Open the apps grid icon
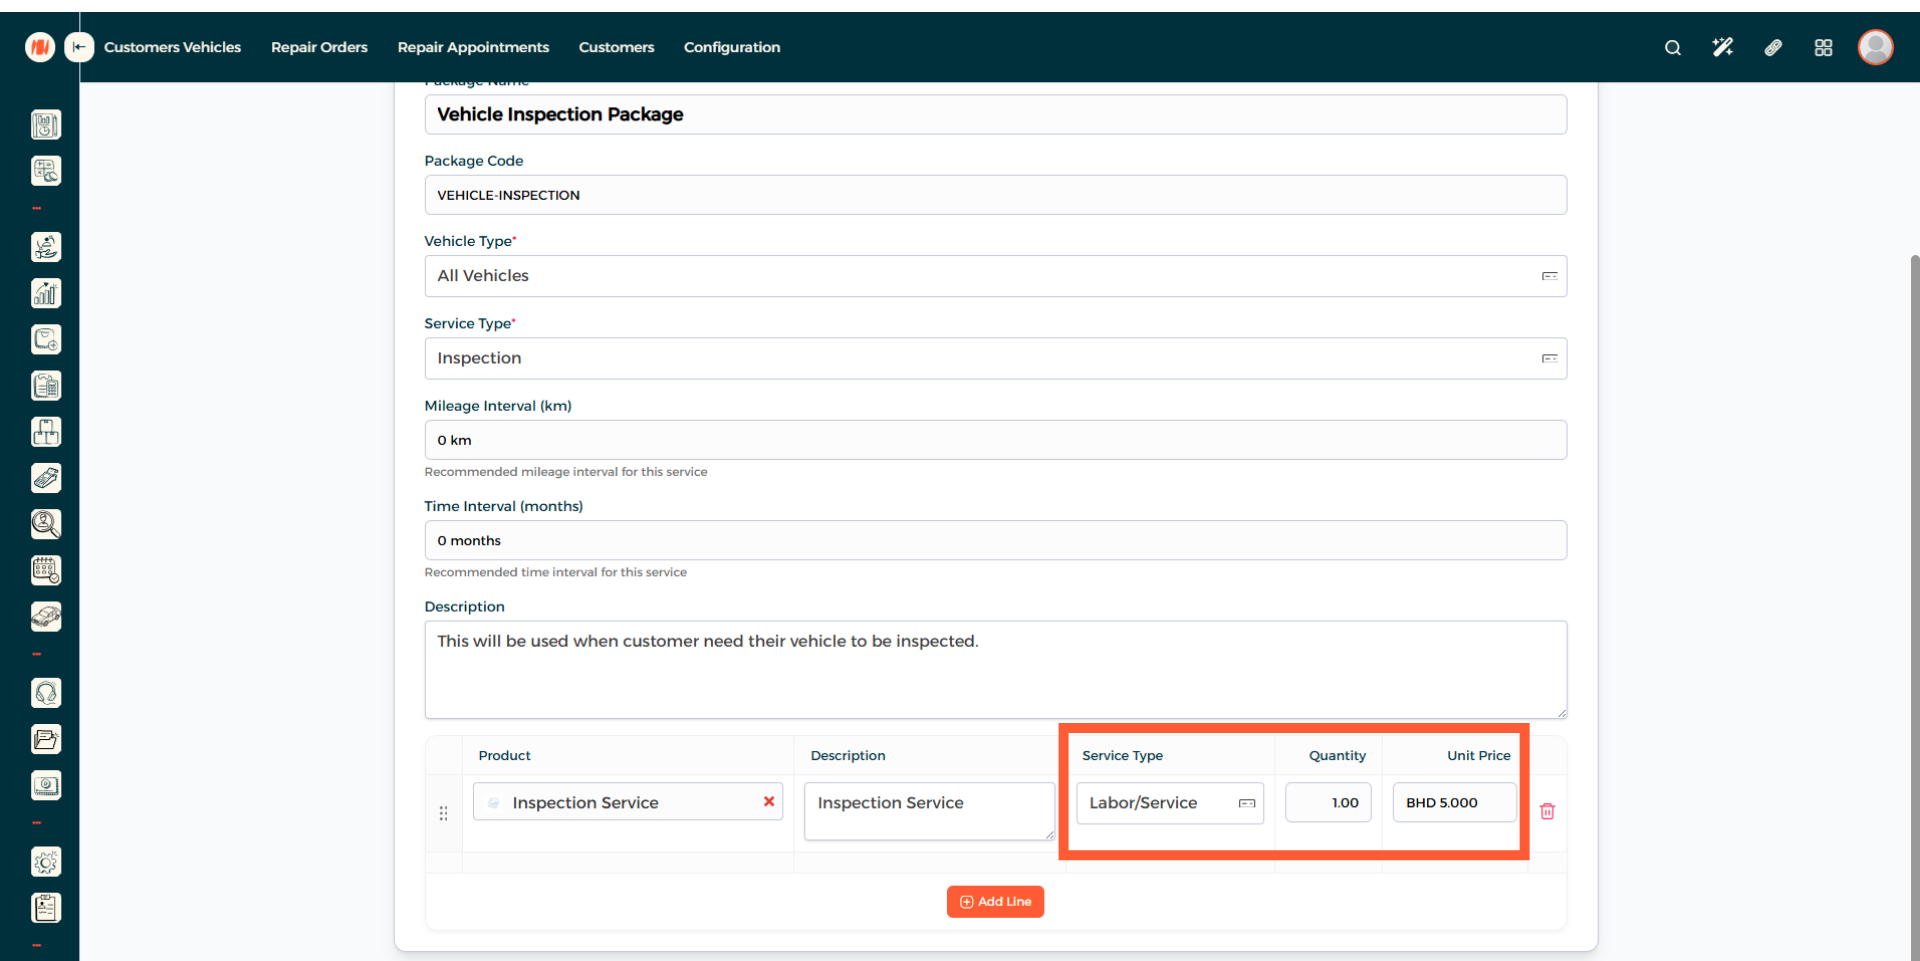The height and width of the screenshot is (961, 1920). coord(1823,48)
